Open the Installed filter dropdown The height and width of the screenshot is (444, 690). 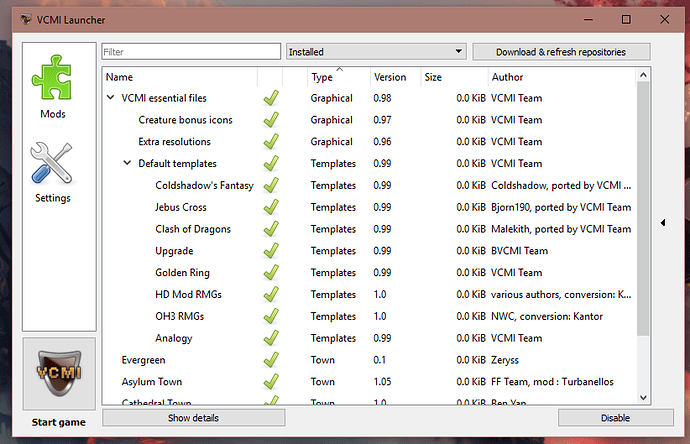[x=376, y=51]
